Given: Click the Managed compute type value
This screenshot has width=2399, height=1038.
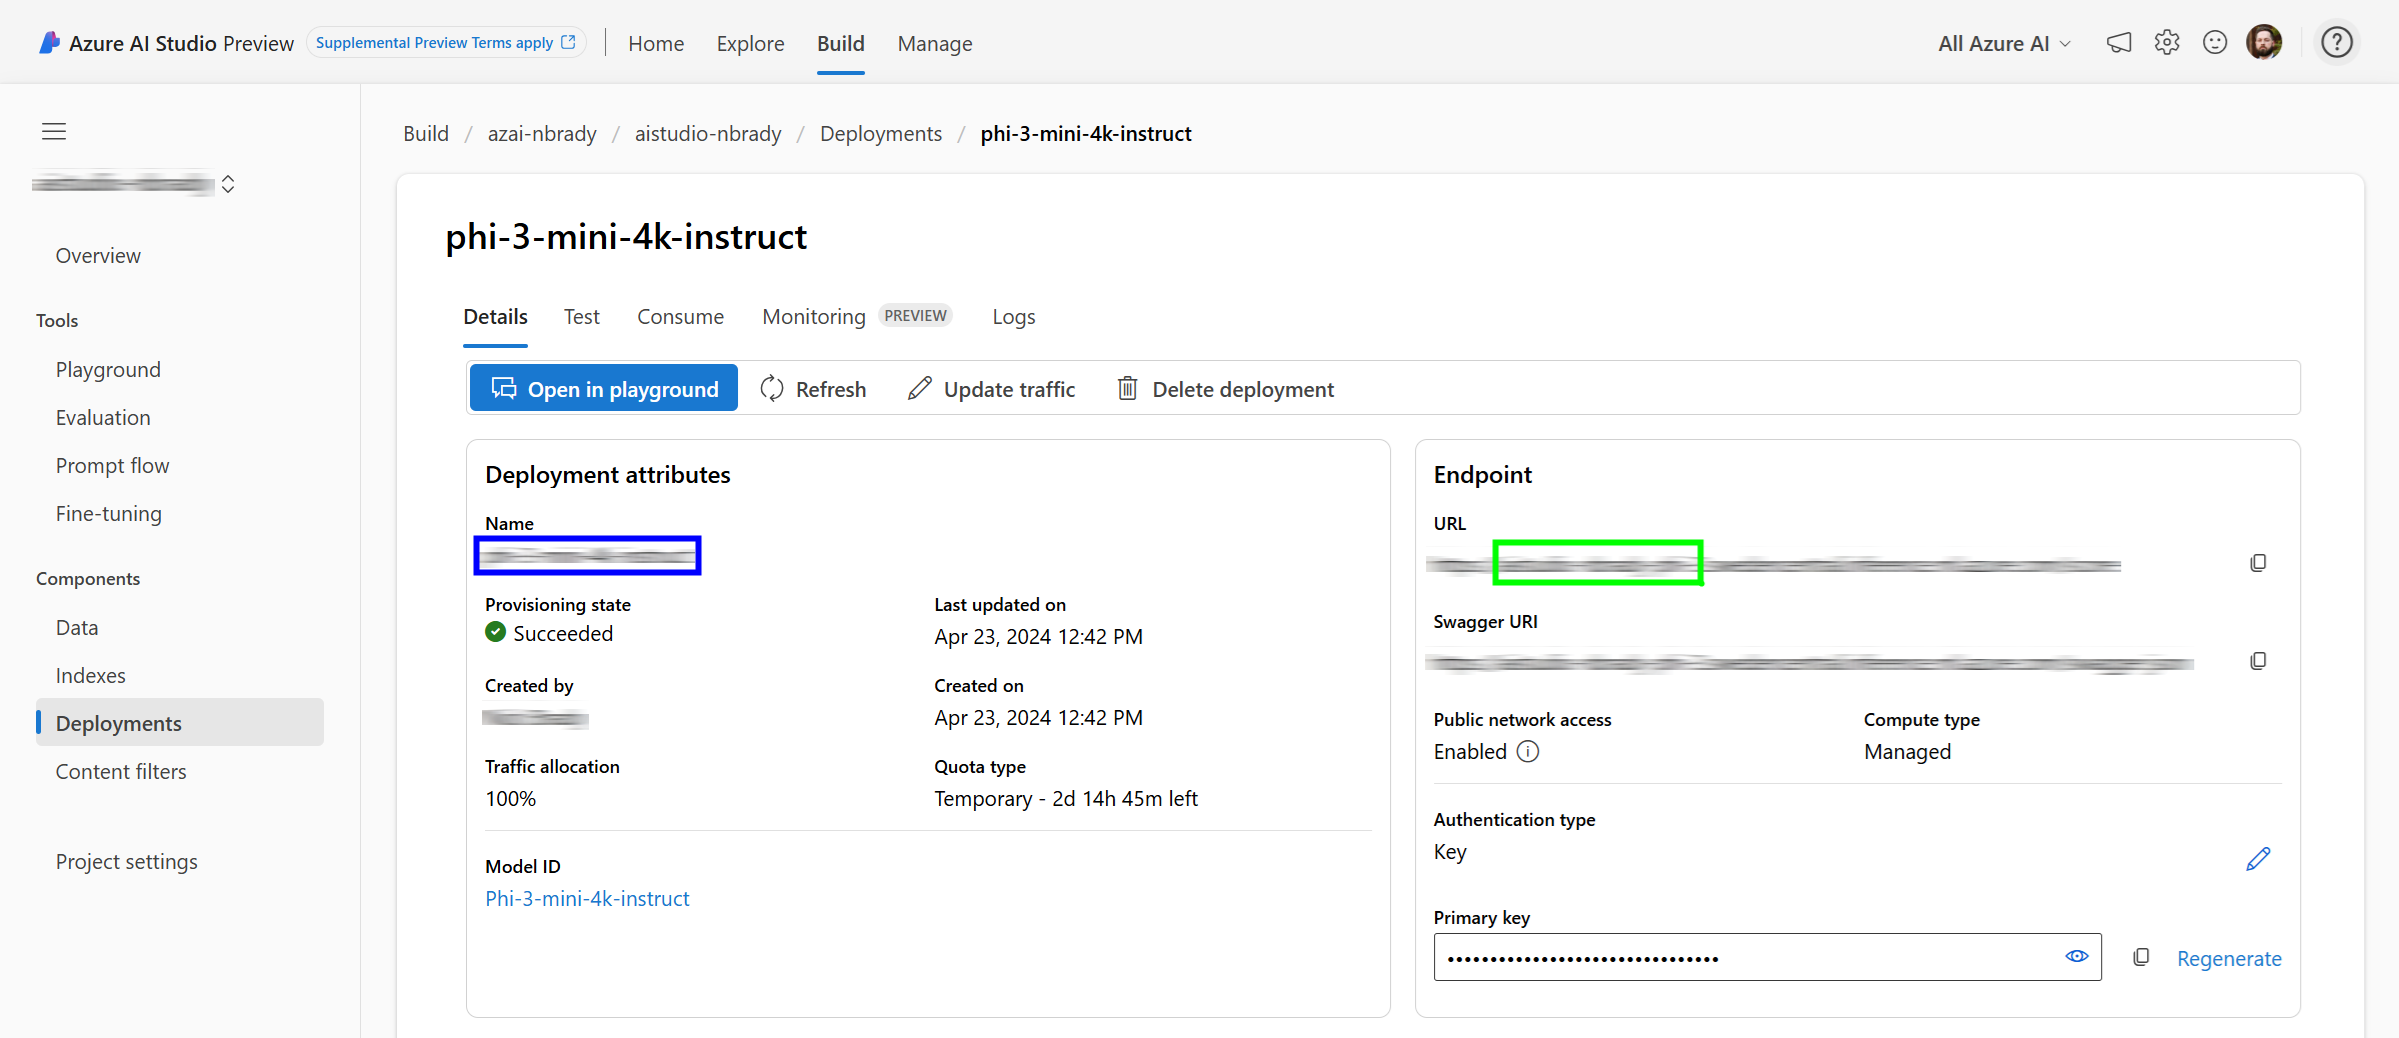Looking at the screenshot, I should point(1907,751).
